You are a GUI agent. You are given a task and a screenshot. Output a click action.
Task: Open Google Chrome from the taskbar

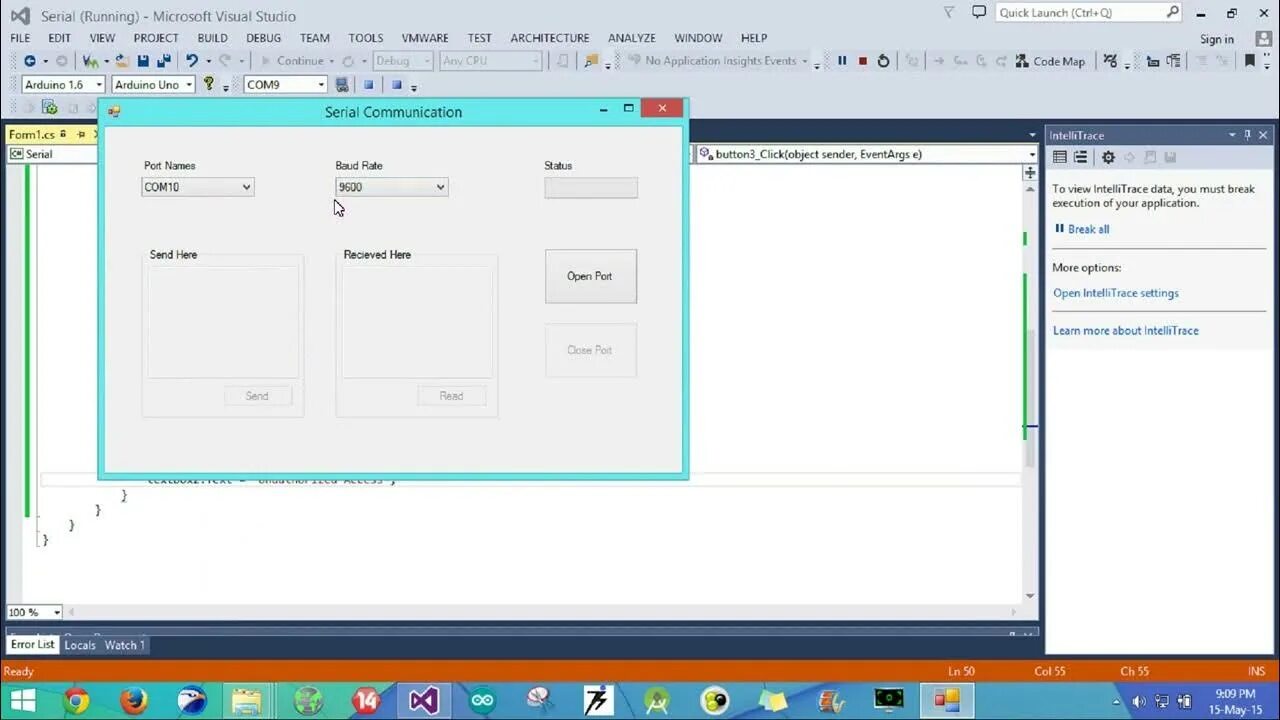[x=77, y=700]
